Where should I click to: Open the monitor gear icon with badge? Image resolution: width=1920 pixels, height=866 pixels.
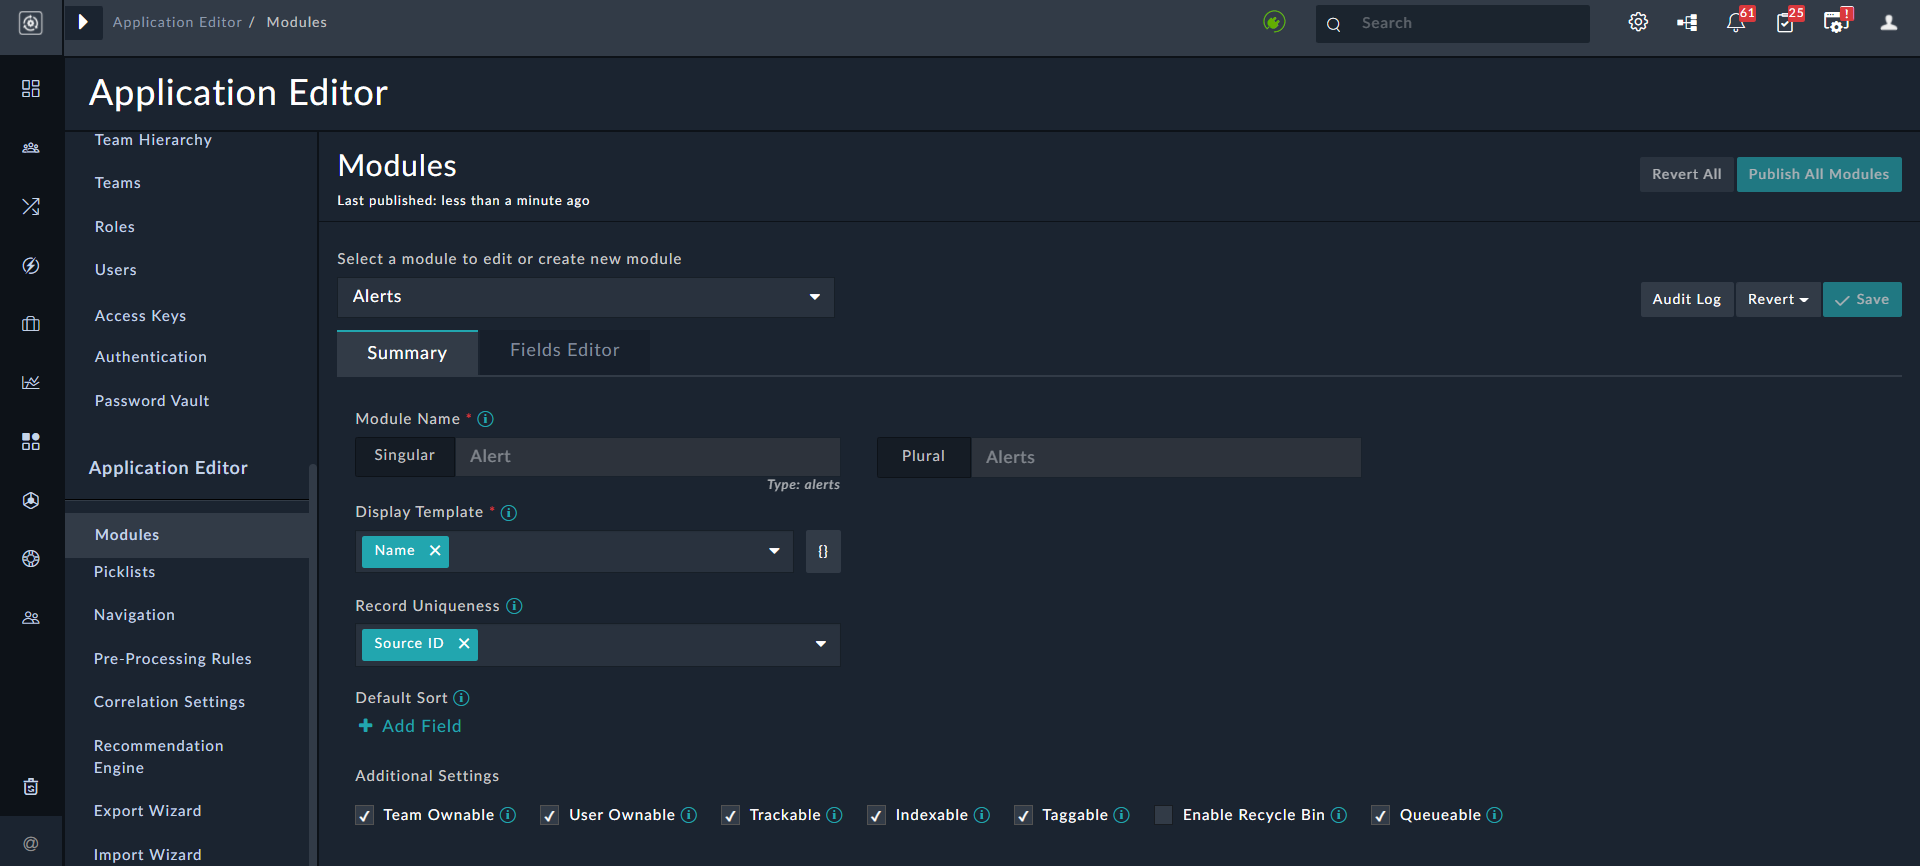pyautogui.click(x=1836, y=22)
